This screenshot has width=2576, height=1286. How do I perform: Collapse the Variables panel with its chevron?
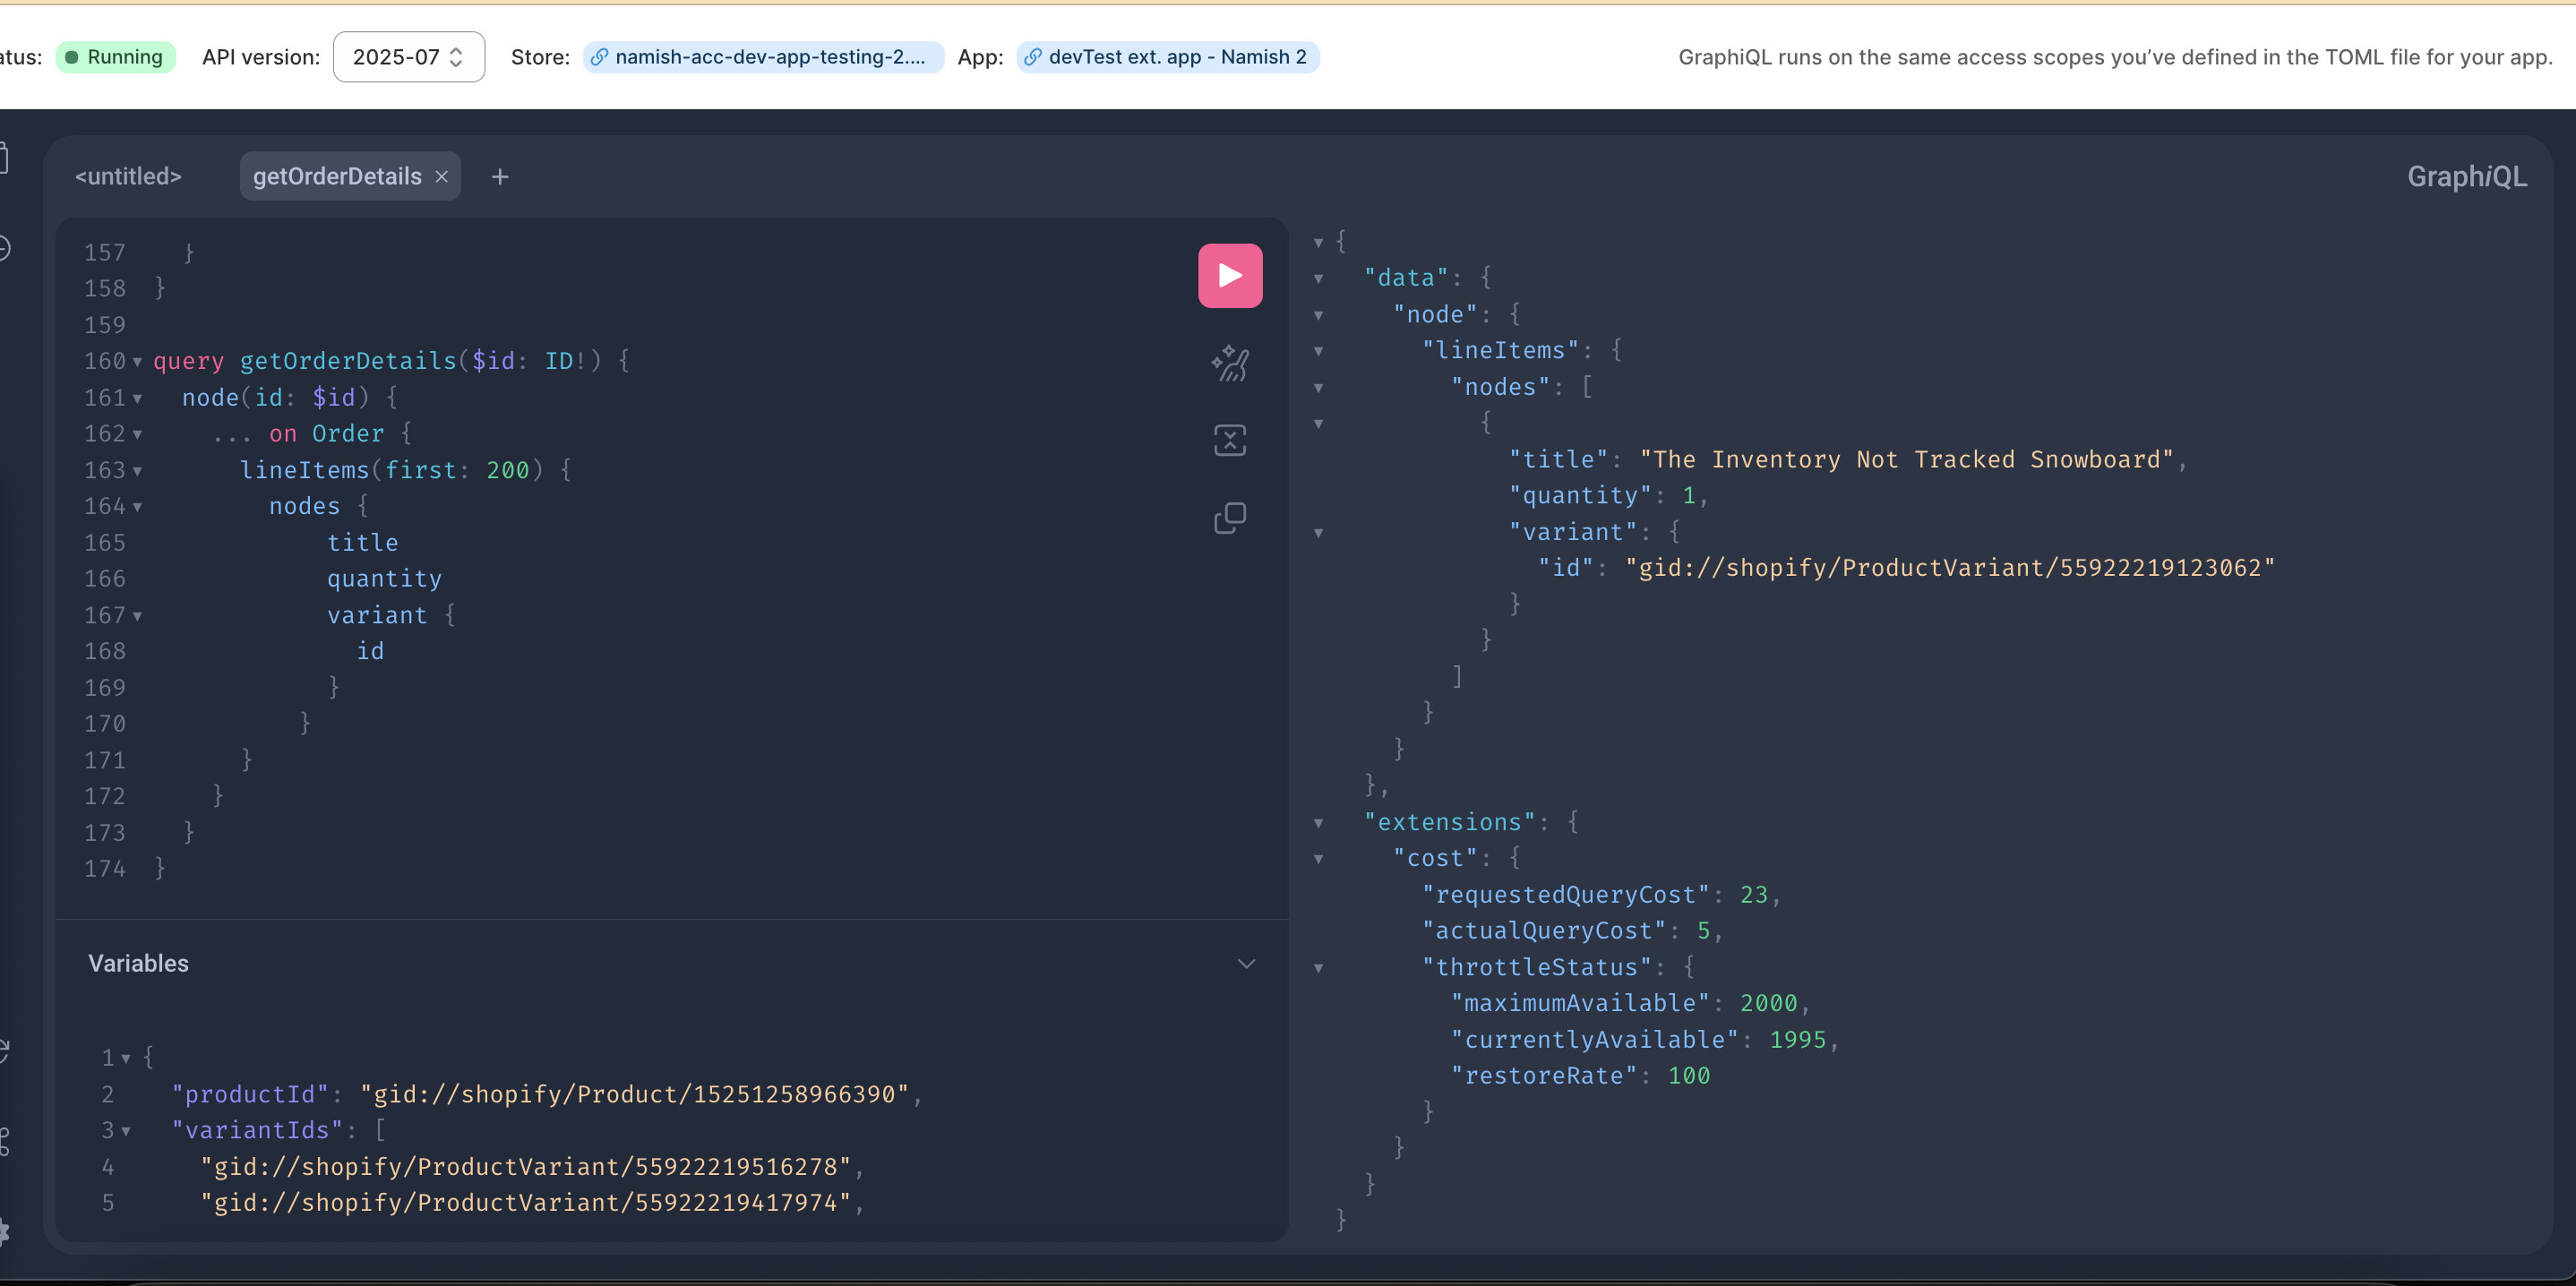(1245, 963)
